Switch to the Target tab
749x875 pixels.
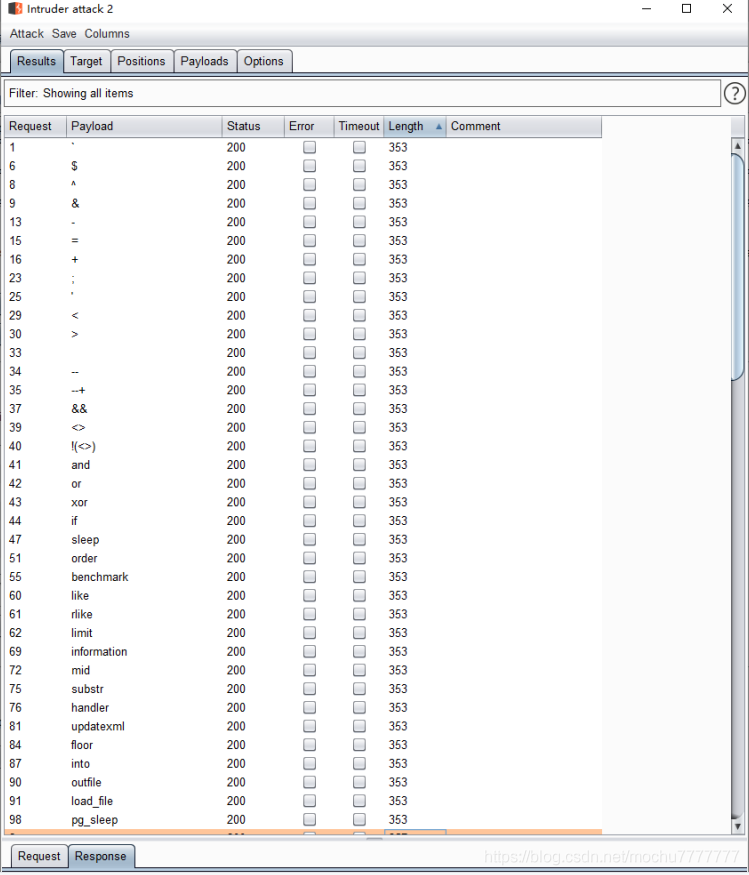point(86,61)
